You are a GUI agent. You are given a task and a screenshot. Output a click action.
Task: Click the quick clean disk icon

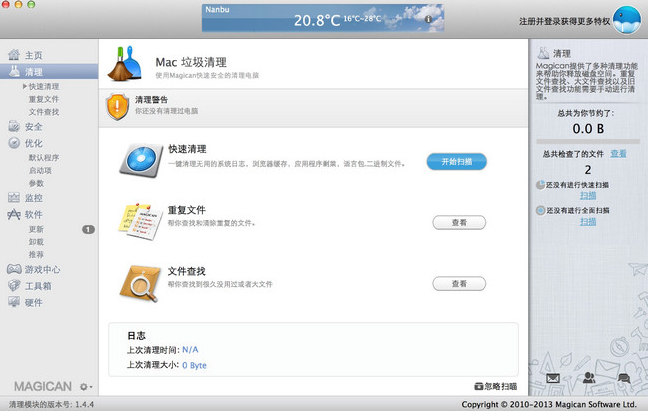tap(141, 160)
